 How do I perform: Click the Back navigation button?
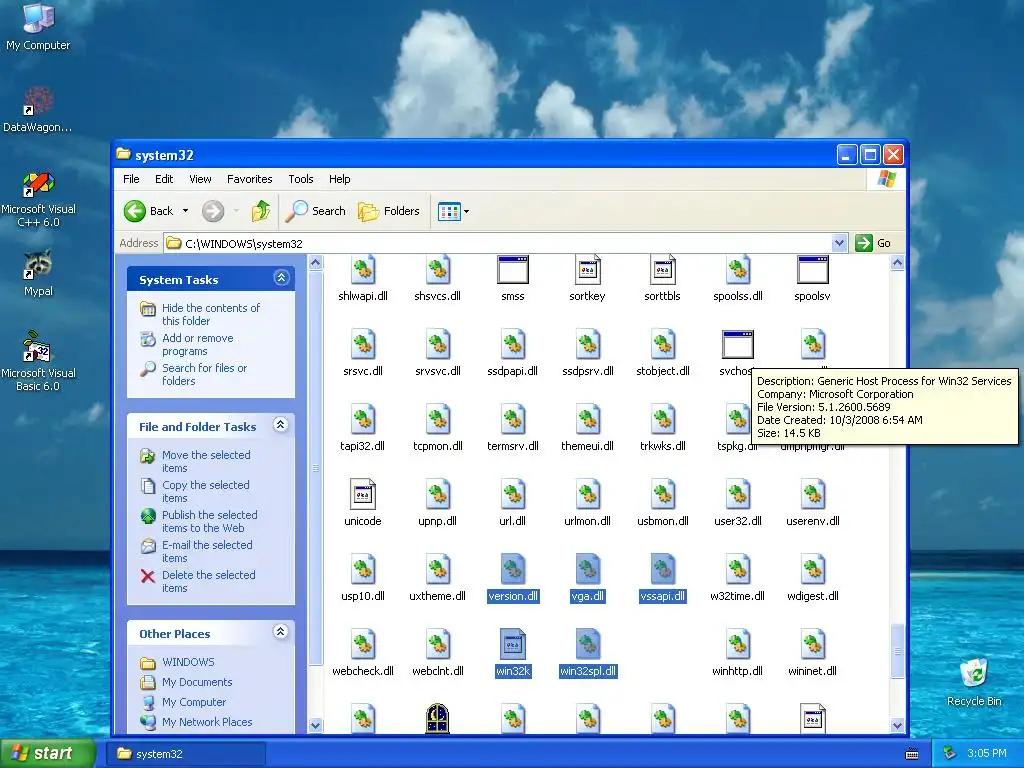149,211
